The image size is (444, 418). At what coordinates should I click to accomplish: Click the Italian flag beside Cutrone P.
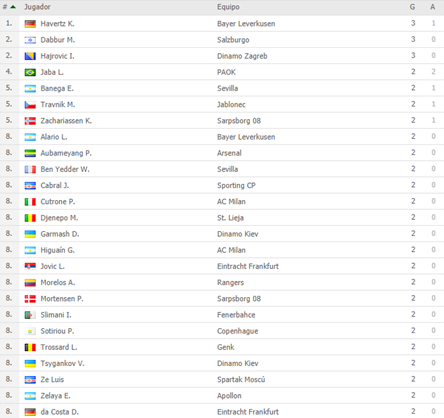(x=30, y=202)
